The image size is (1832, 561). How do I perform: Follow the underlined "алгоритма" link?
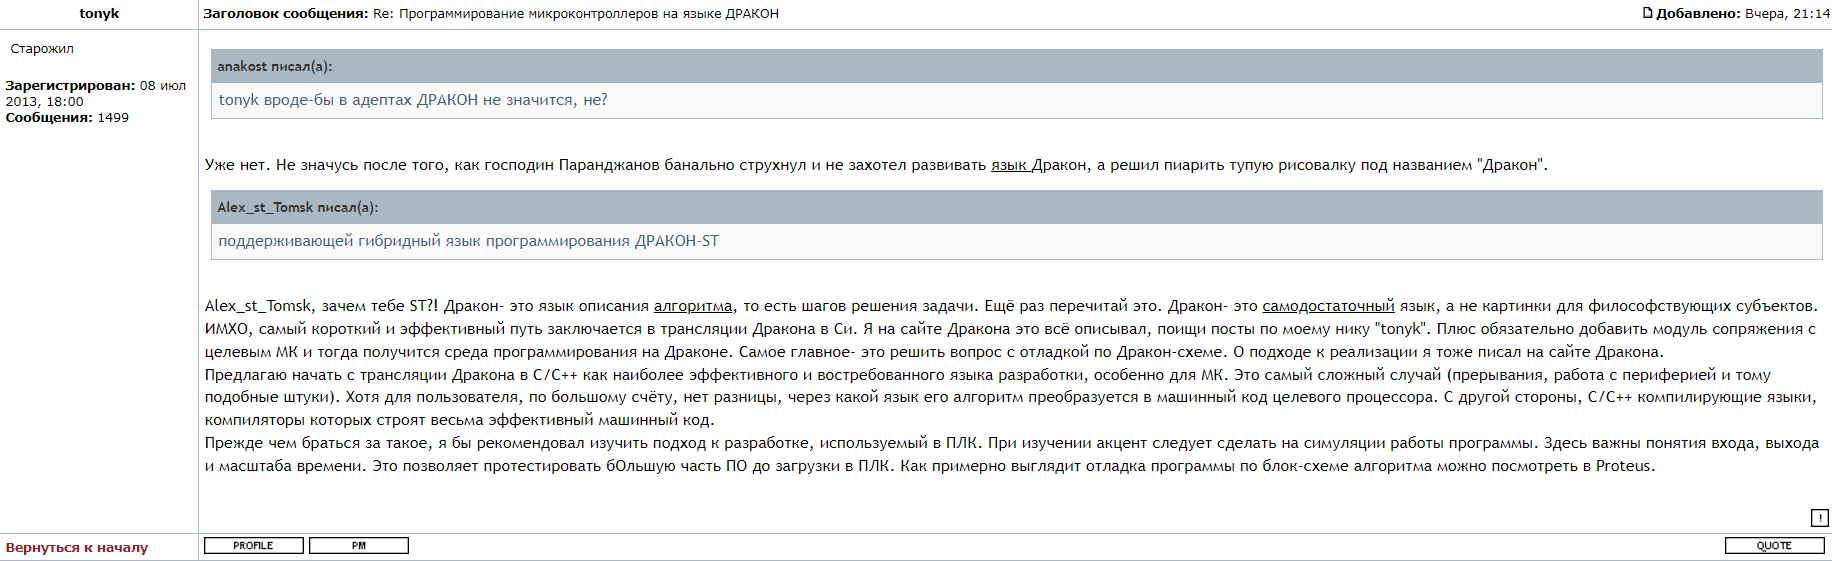(x=692, y=306)
